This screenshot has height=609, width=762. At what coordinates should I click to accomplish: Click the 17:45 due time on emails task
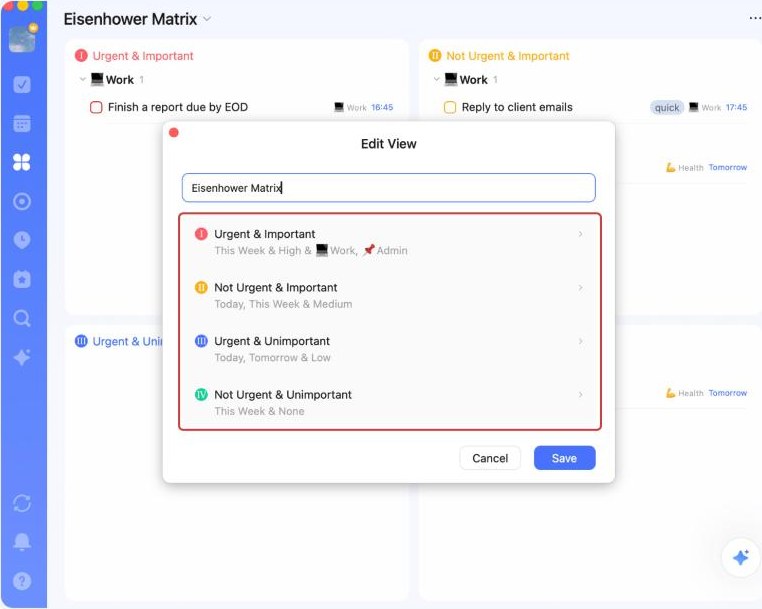[x=736, y=107]
